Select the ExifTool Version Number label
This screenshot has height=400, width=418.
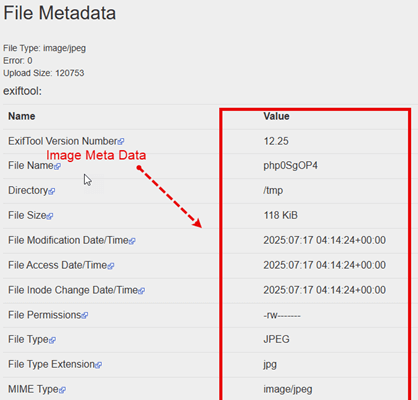[x=63, y=141]
